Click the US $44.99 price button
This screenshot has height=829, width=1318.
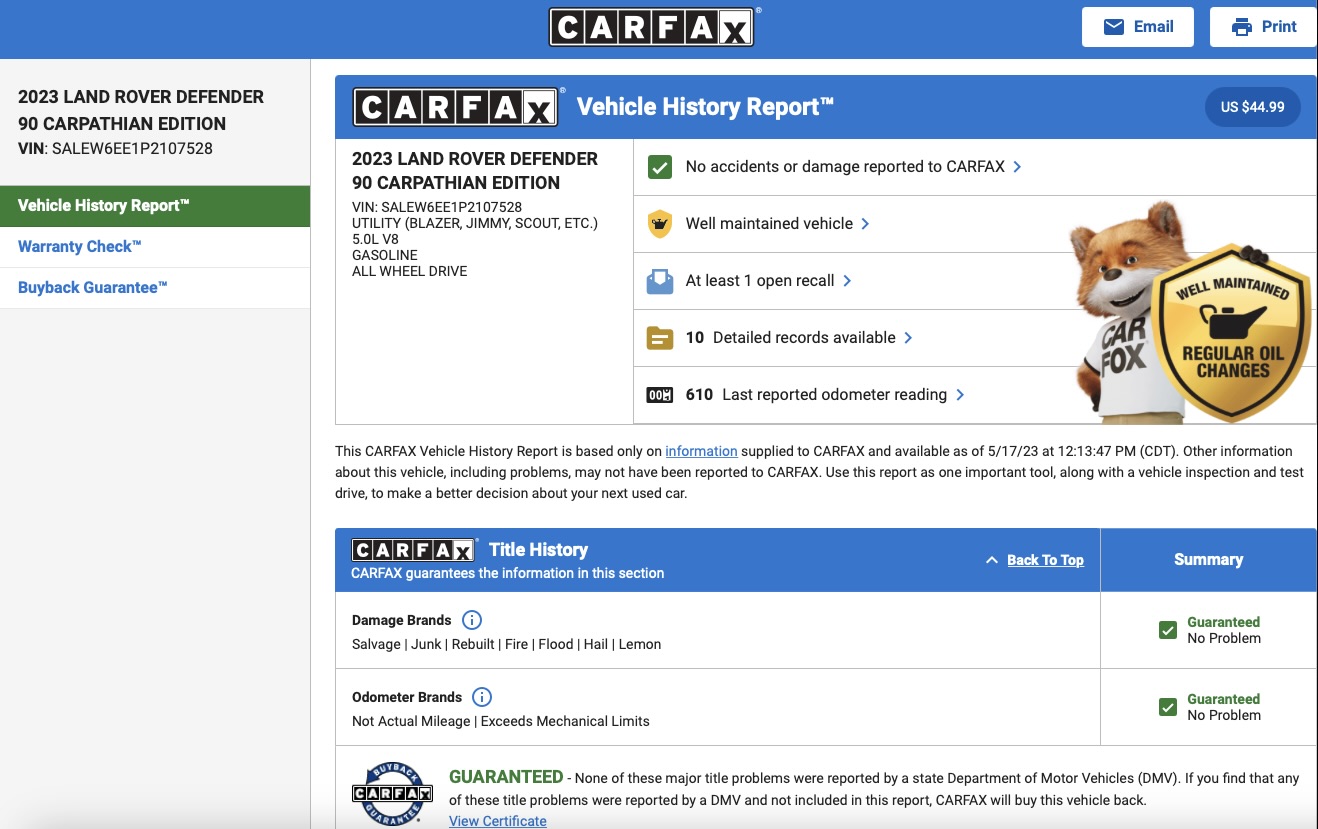(1252, 107)
